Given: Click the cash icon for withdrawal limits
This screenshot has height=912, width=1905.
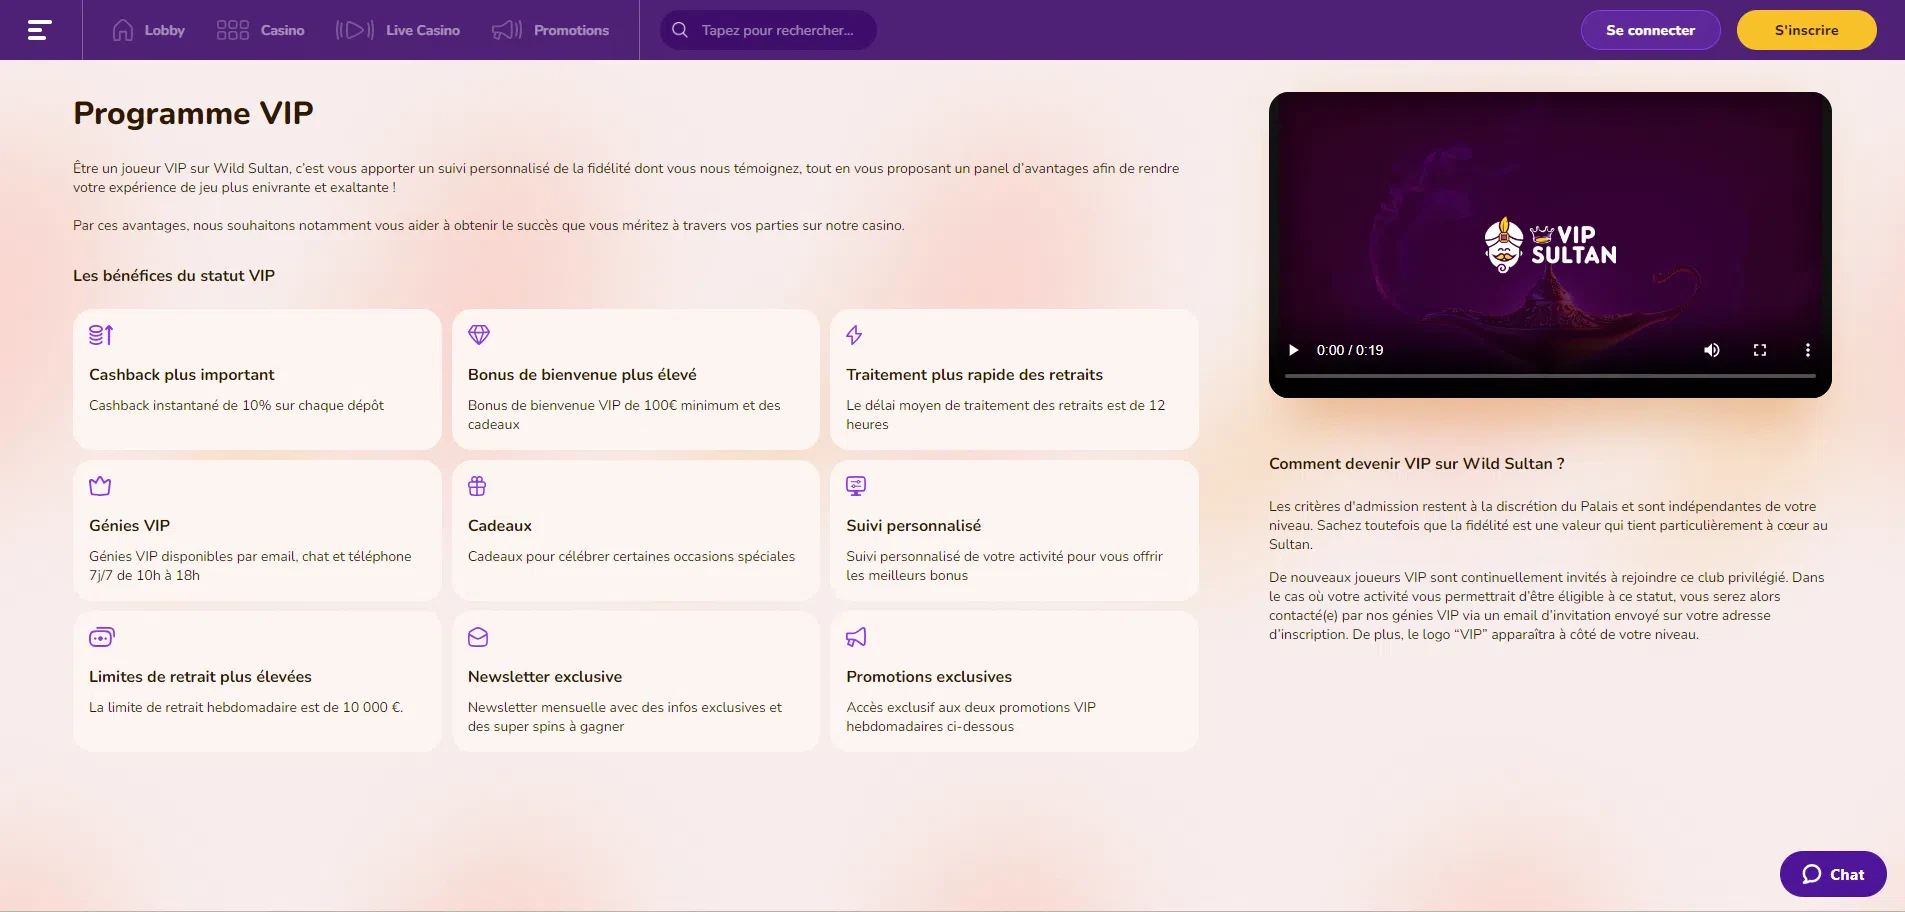Looking at the screenshot, I should 102,637.
